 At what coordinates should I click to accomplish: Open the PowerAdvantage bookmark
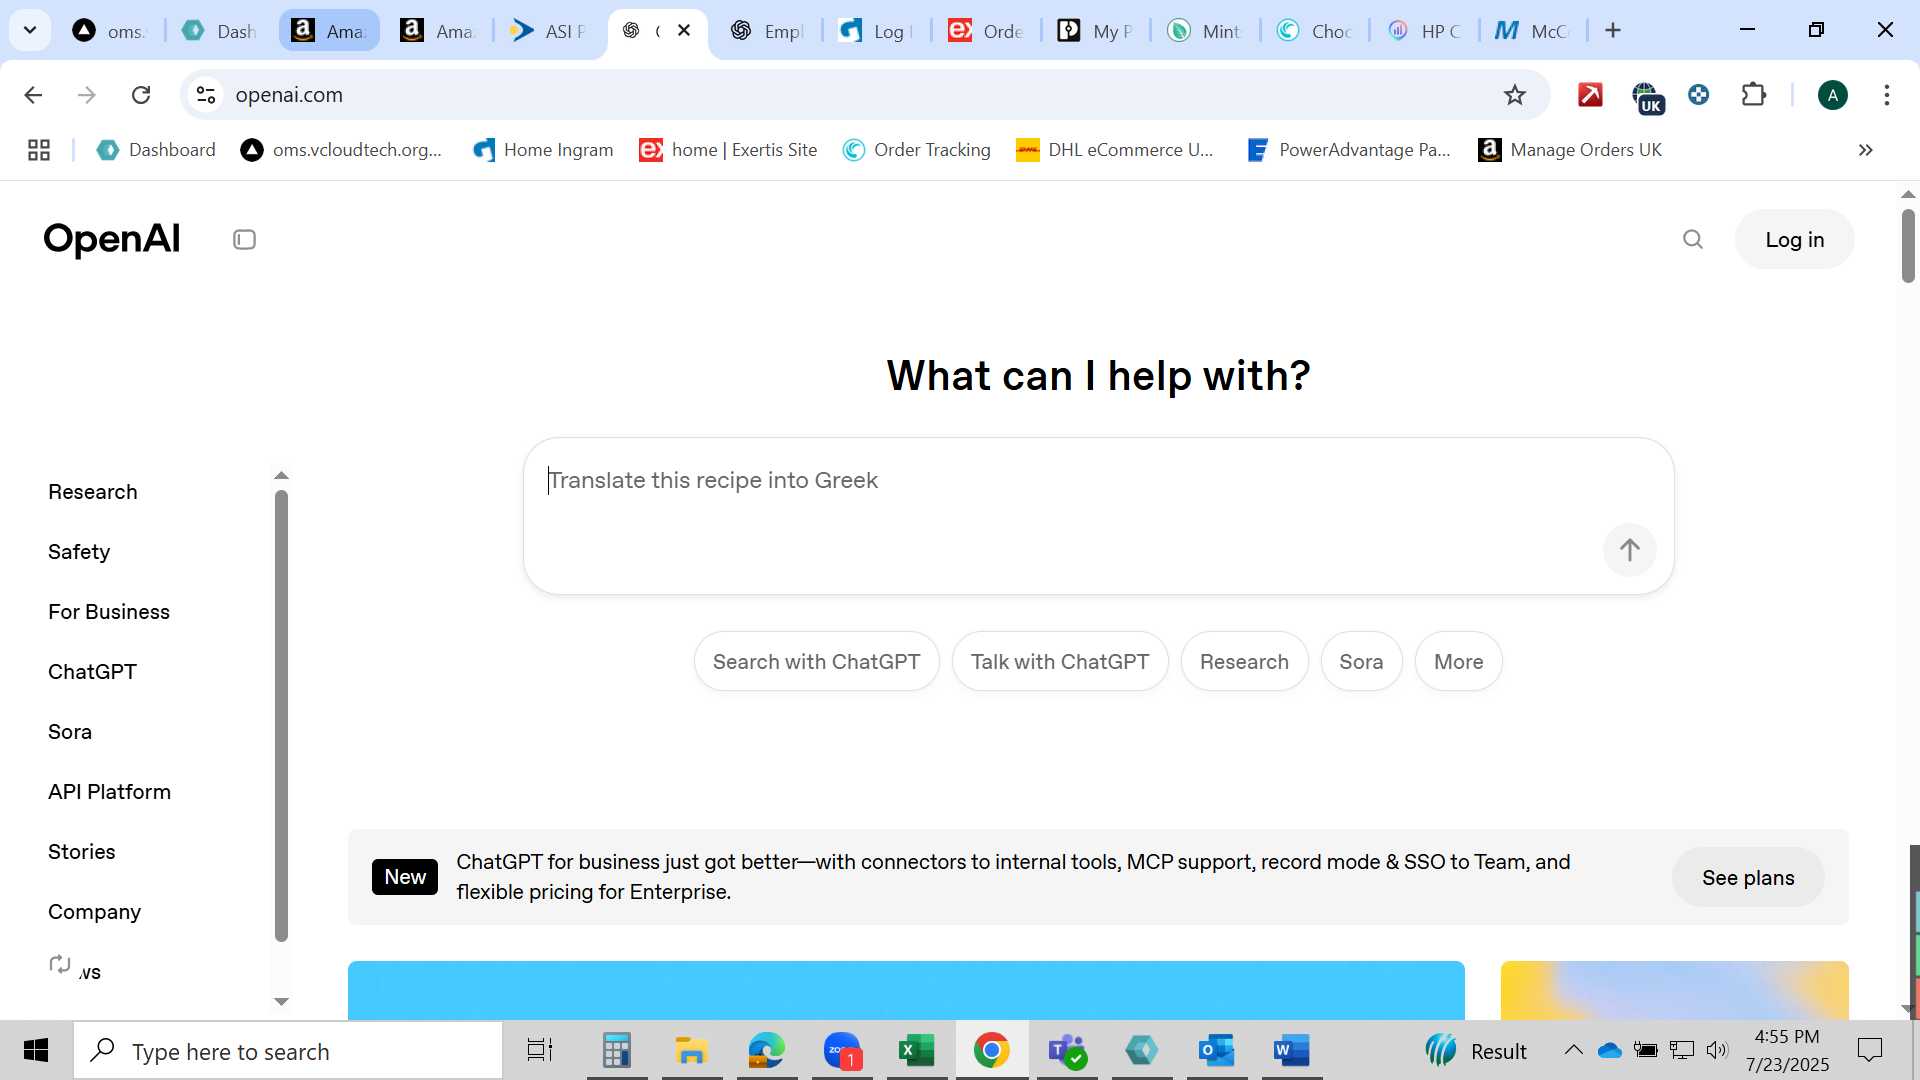click(x=1349, y=150)
